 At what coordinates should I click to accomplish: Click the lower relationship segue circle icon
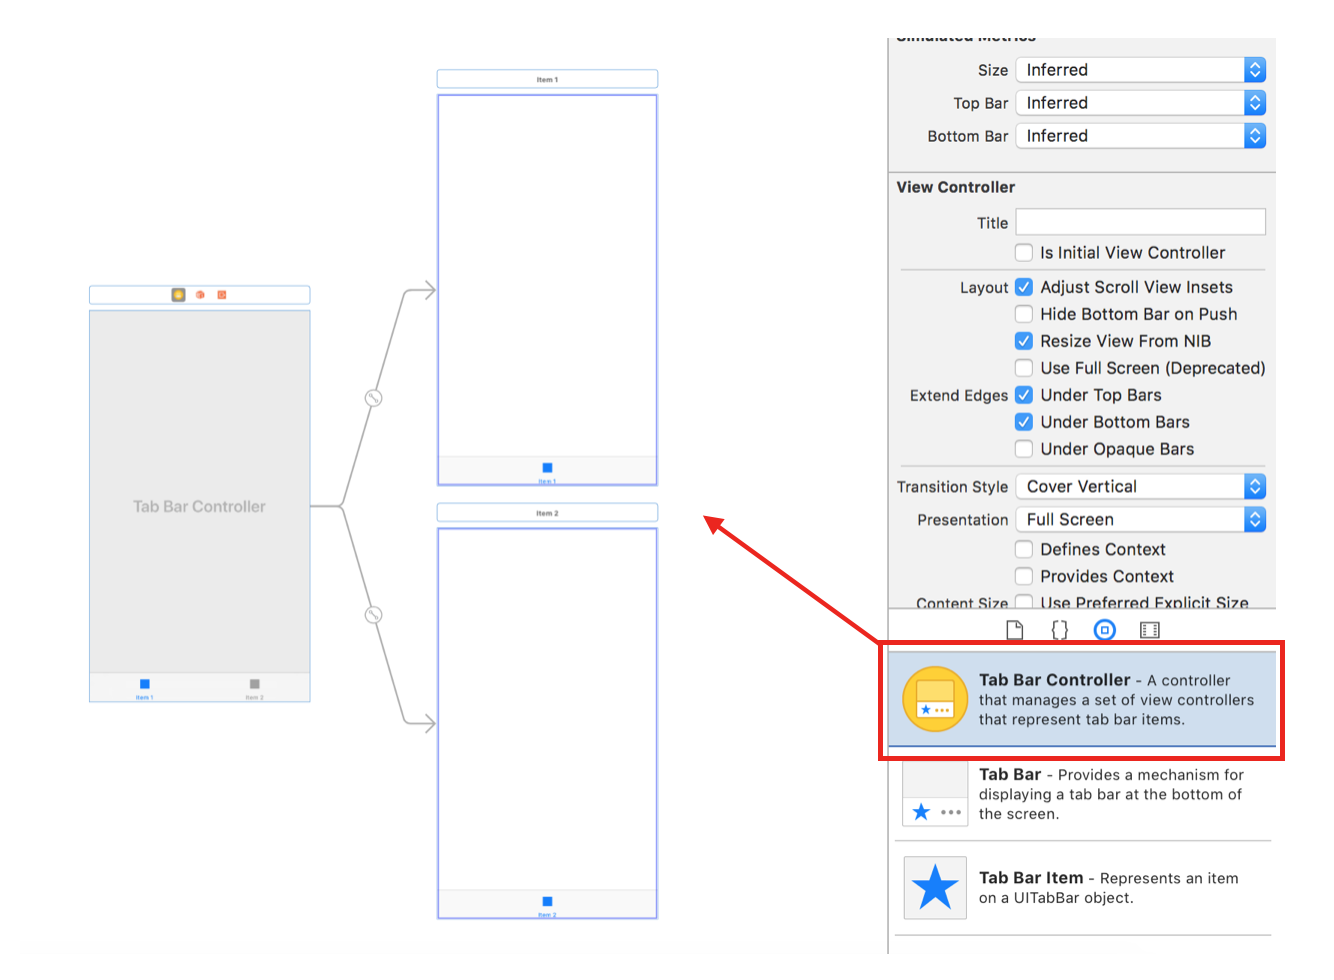pyautogui.click(x=373, y=615)
